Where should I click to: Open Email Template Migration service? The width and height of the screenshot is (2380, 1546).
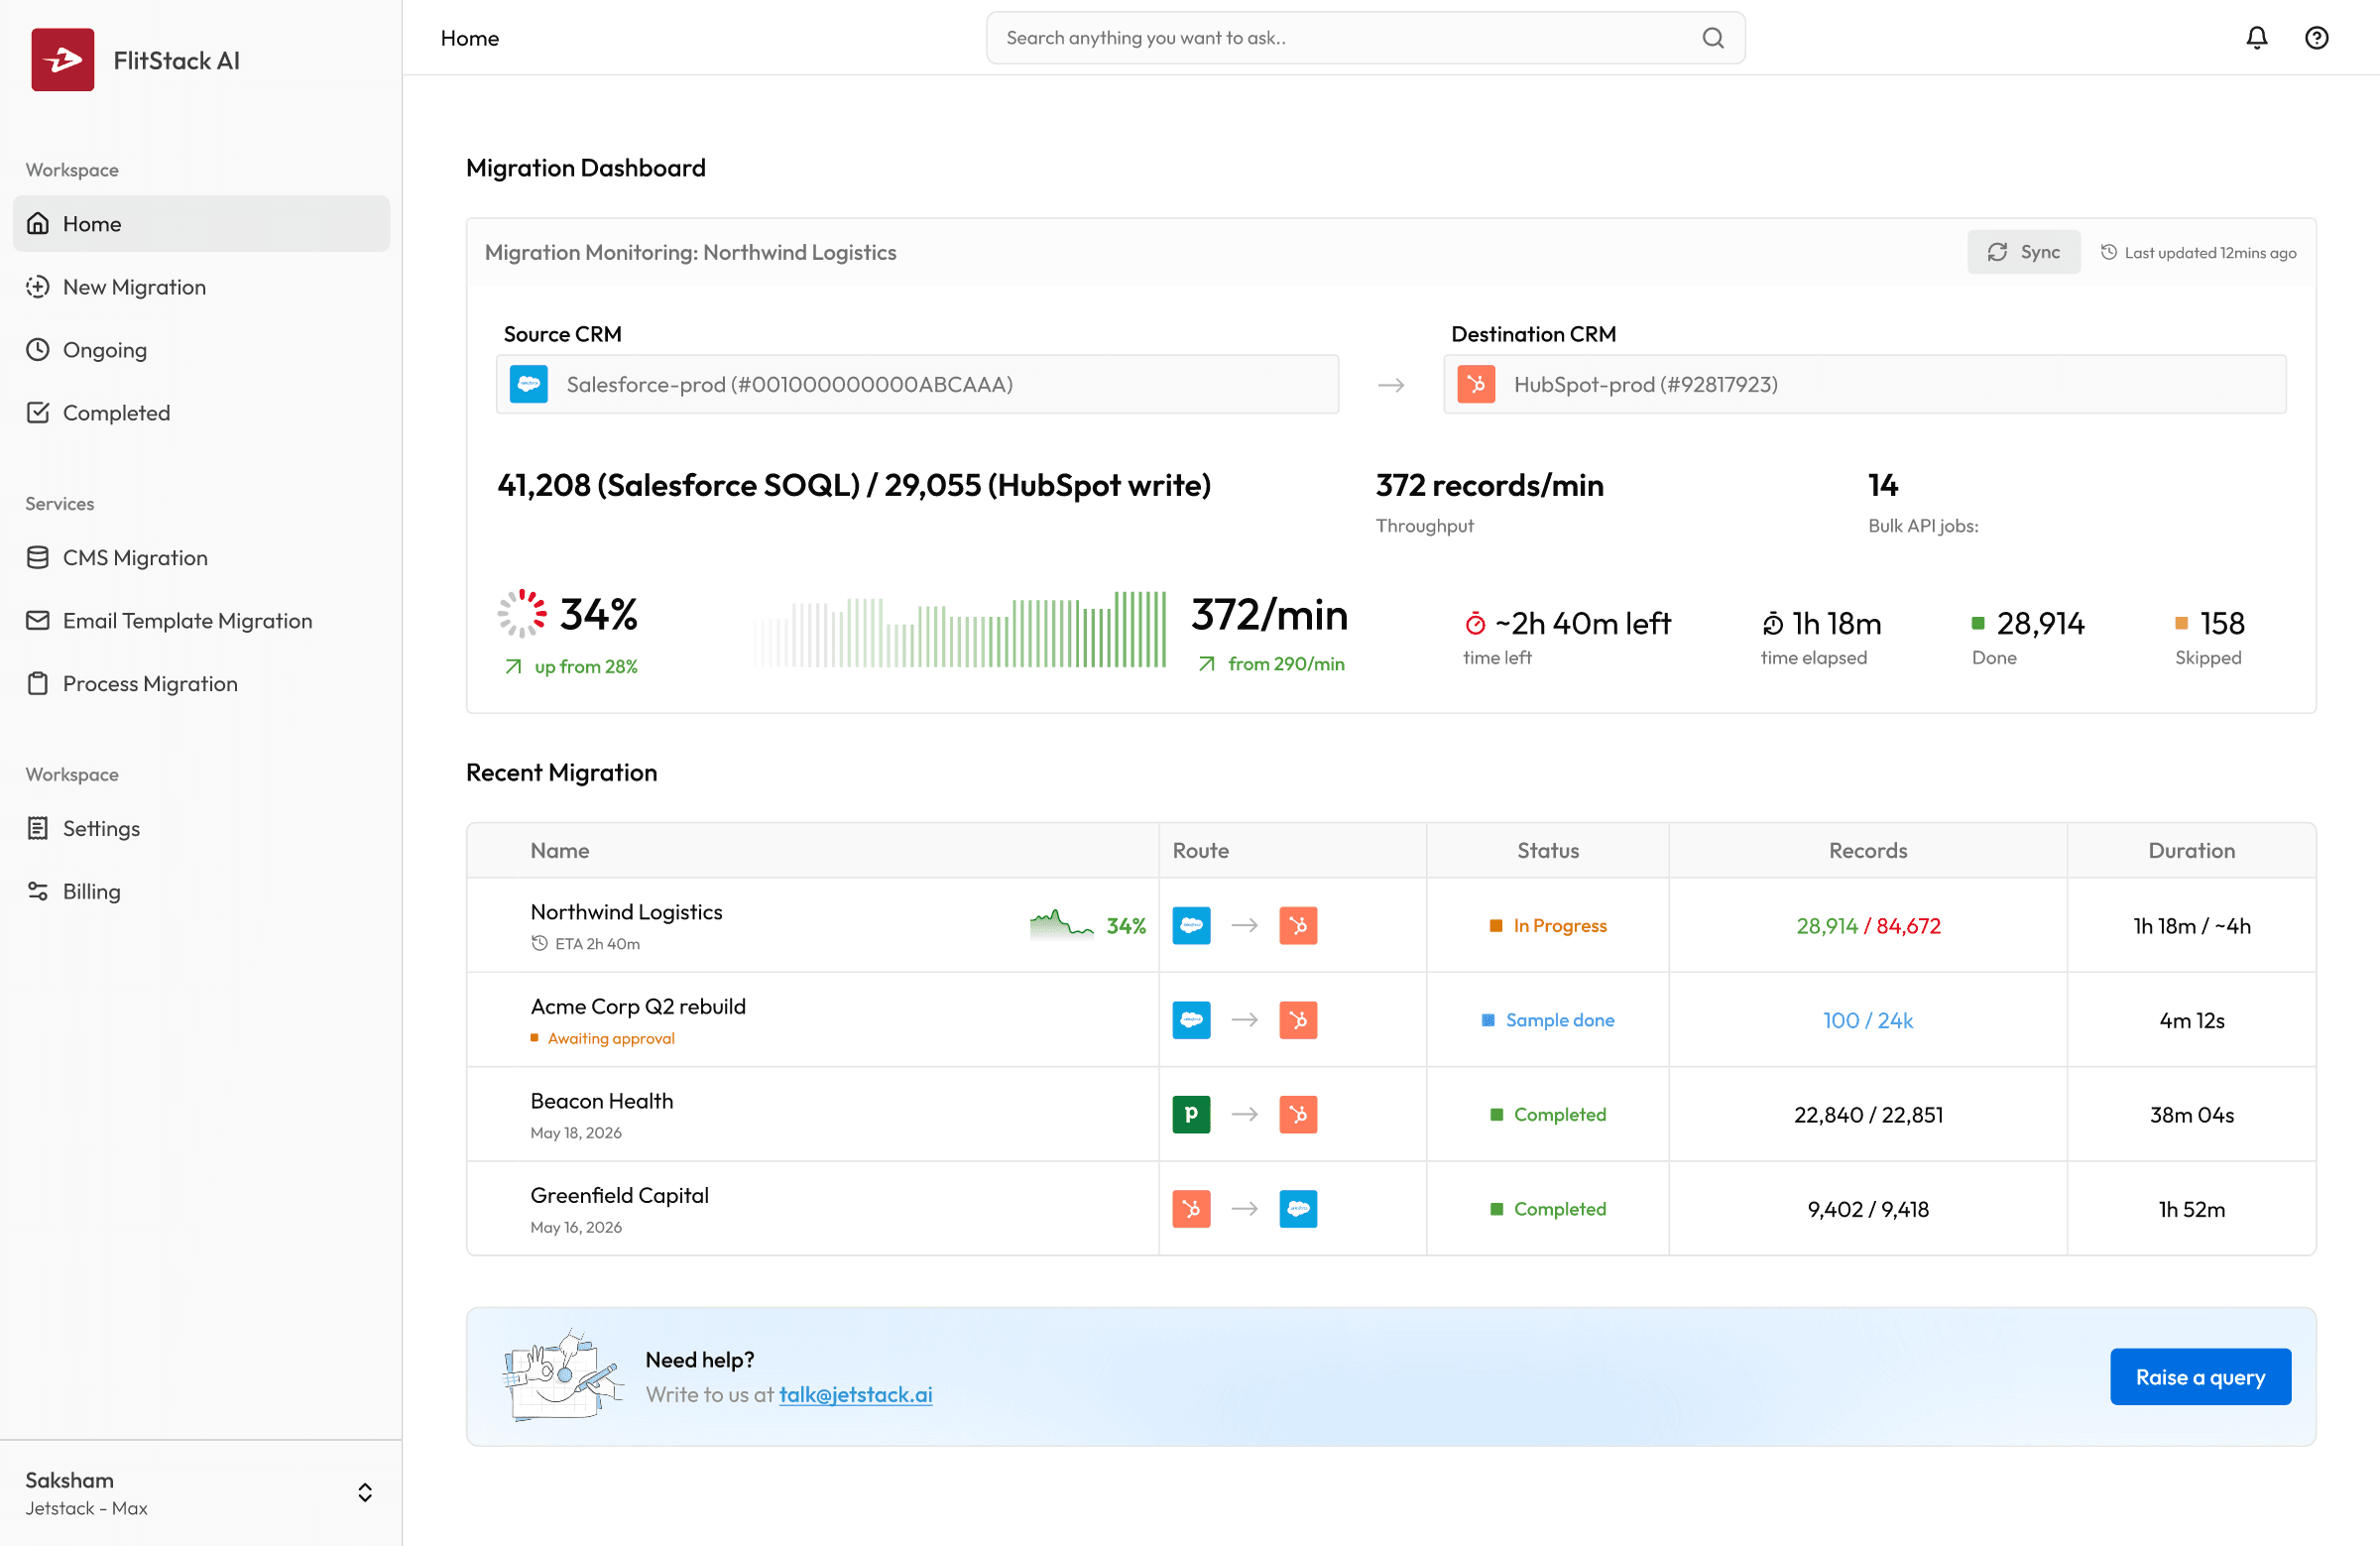pyautogui.click(x=201, y=621)
